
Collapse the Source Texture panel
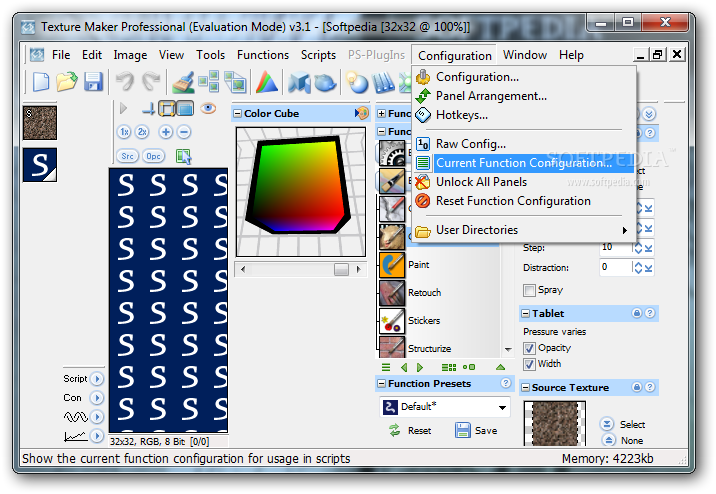coord(526,388)
